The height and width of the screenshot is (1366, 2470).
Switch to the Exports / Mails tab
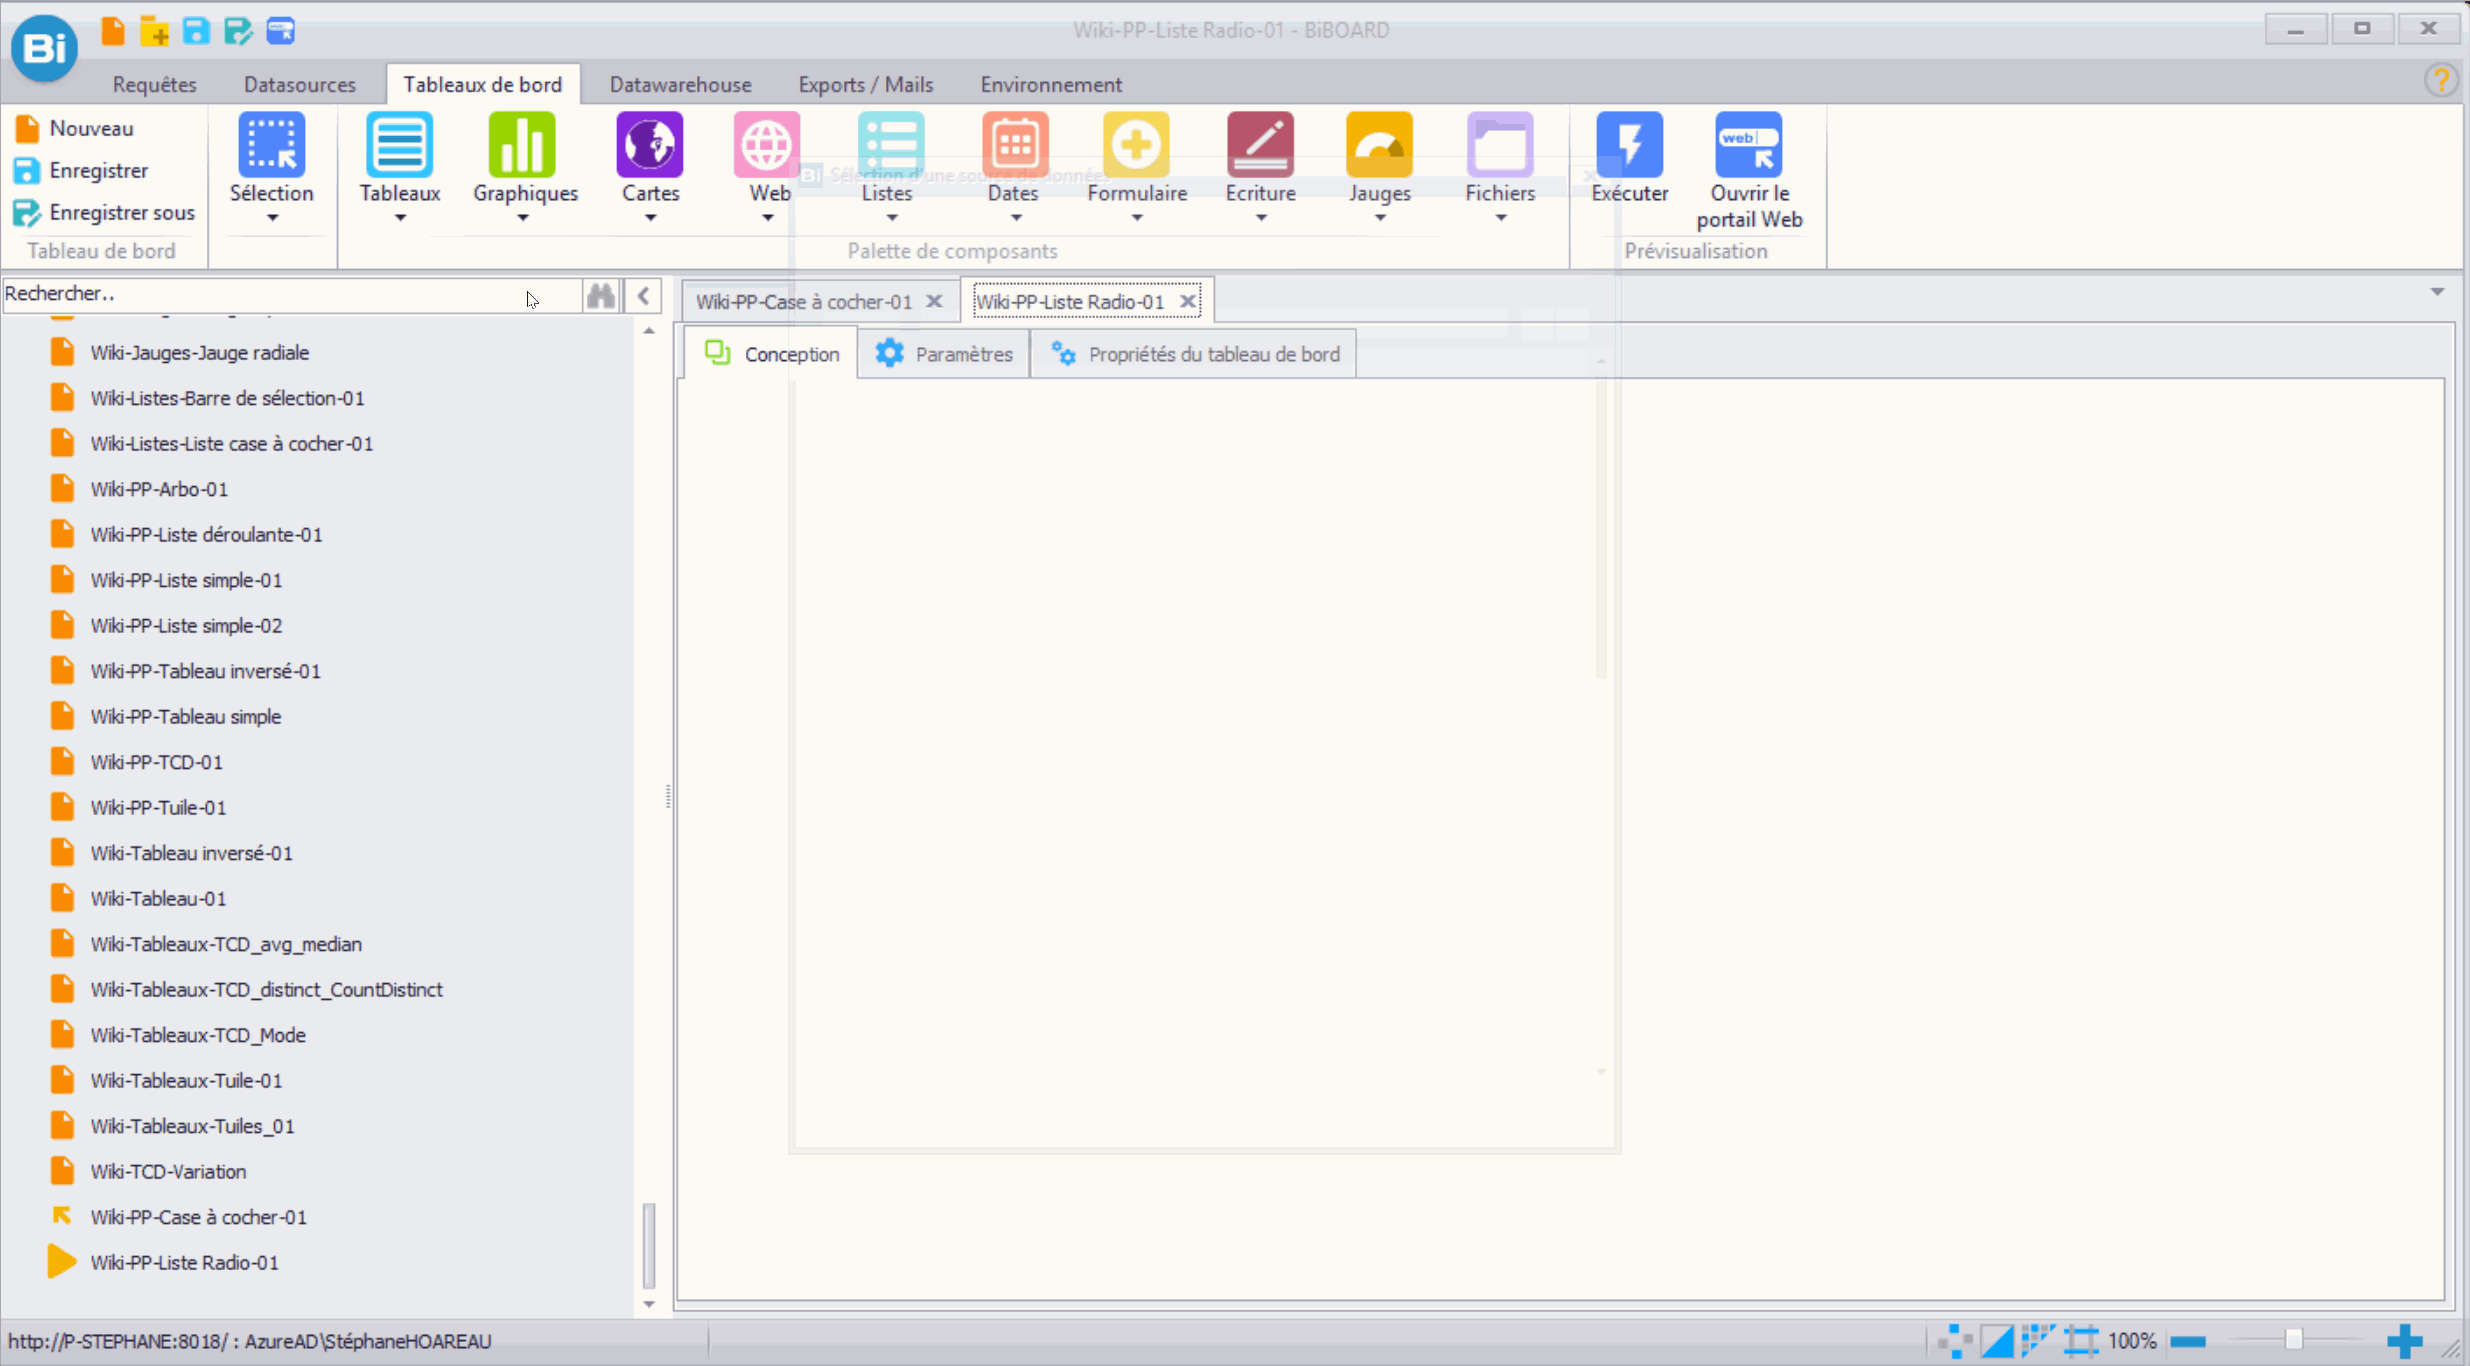[865, 84]
